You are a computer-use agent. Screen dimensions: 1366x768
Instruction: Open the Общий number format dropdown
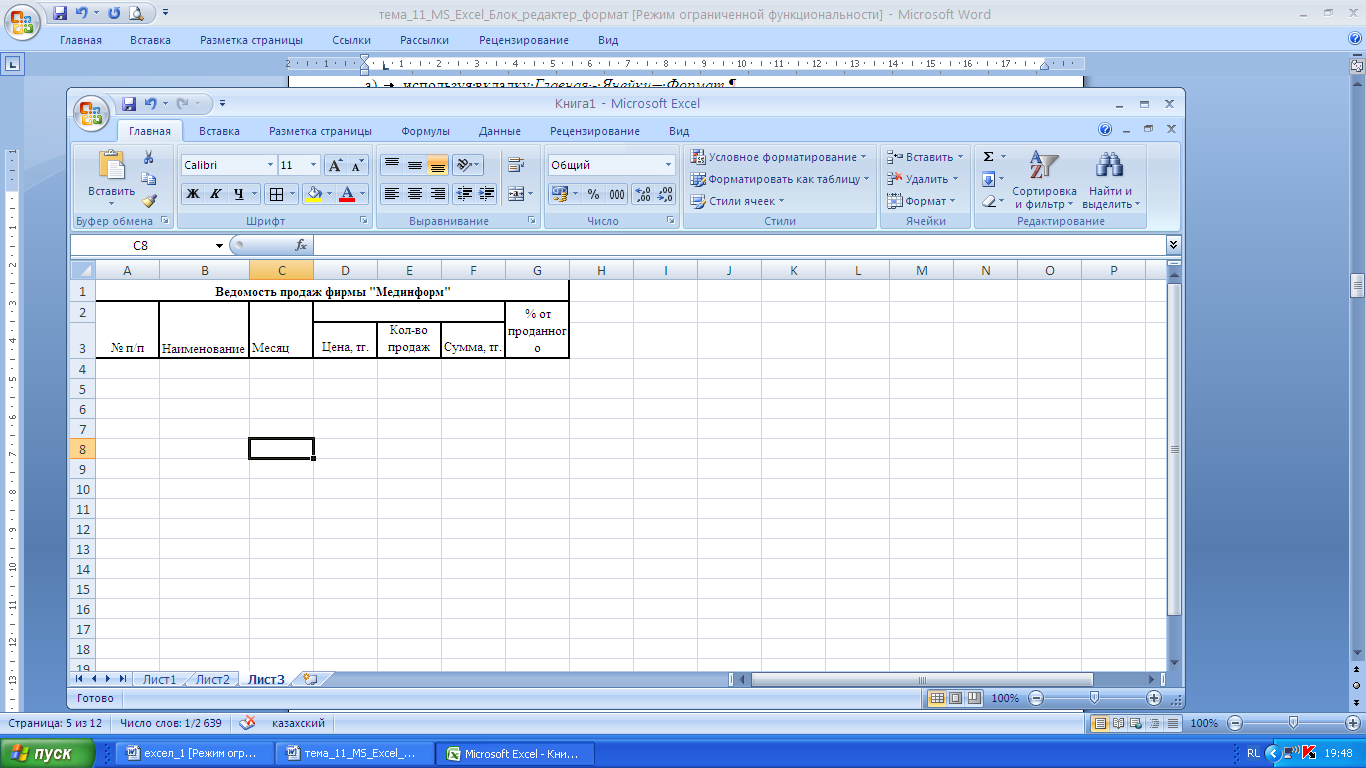pos(668,165)
